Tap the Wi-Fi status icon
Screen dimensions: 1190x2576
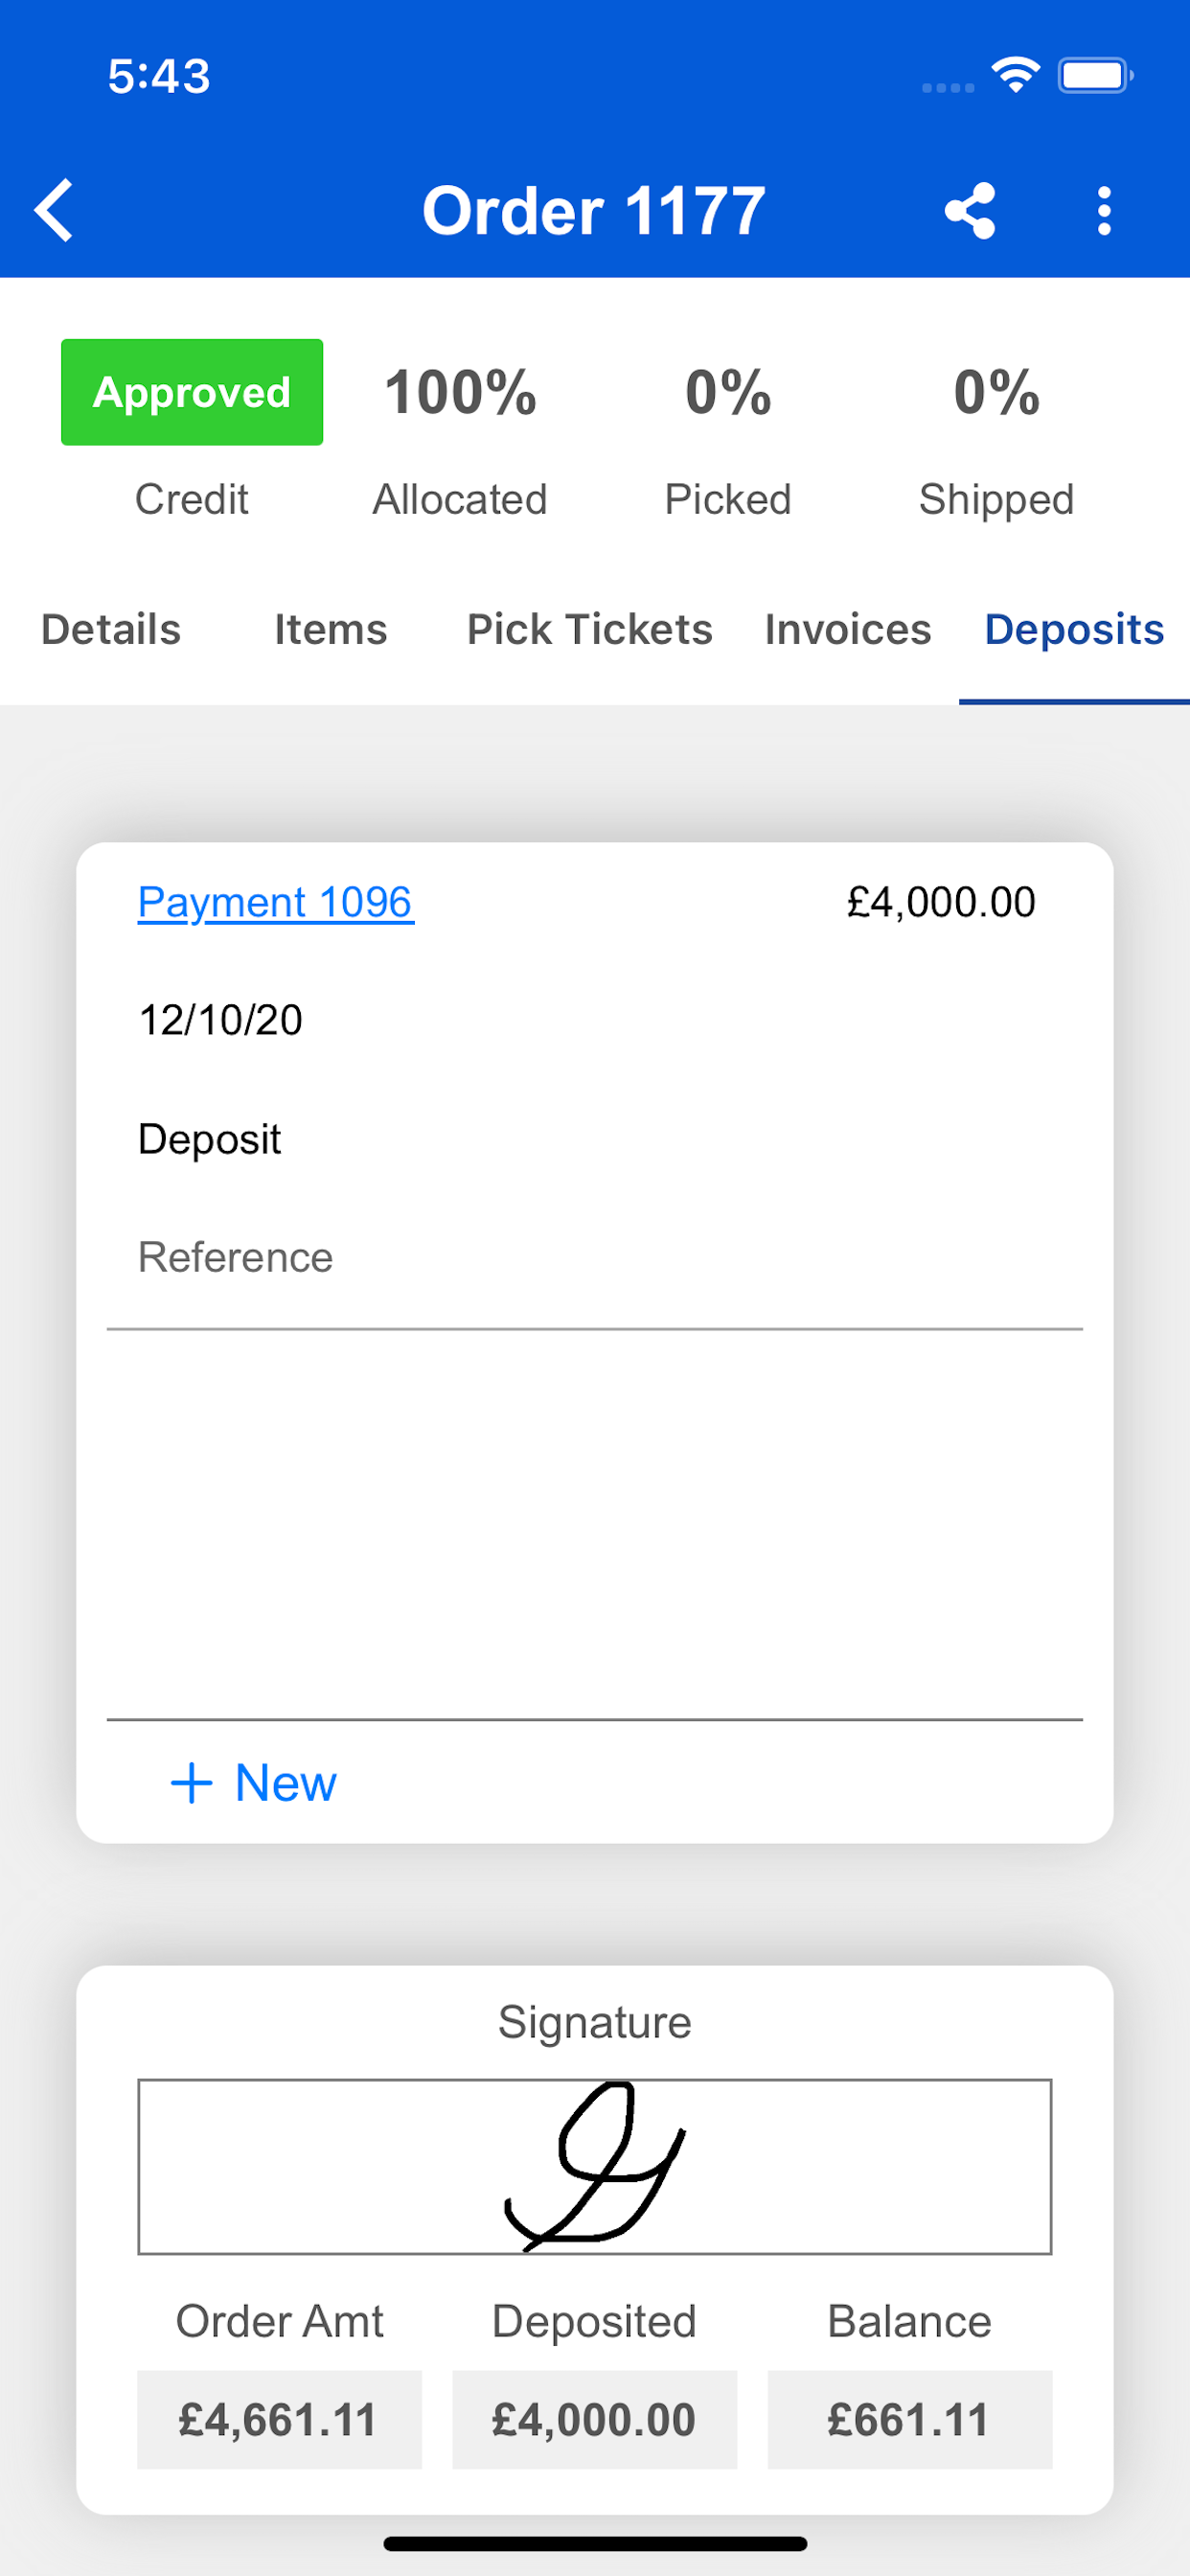pos(1016,75)
